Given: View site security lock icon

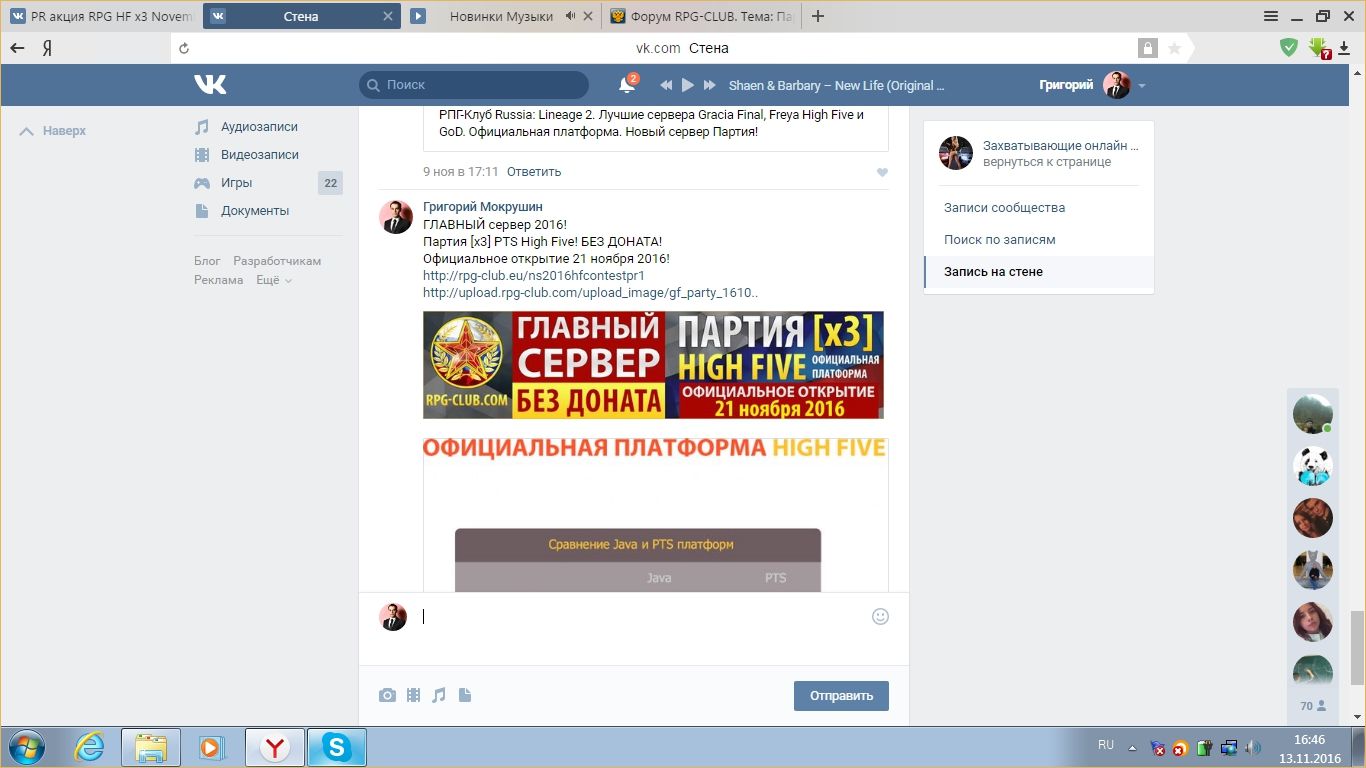Looking at the screenshot, I should (1147, 48).
